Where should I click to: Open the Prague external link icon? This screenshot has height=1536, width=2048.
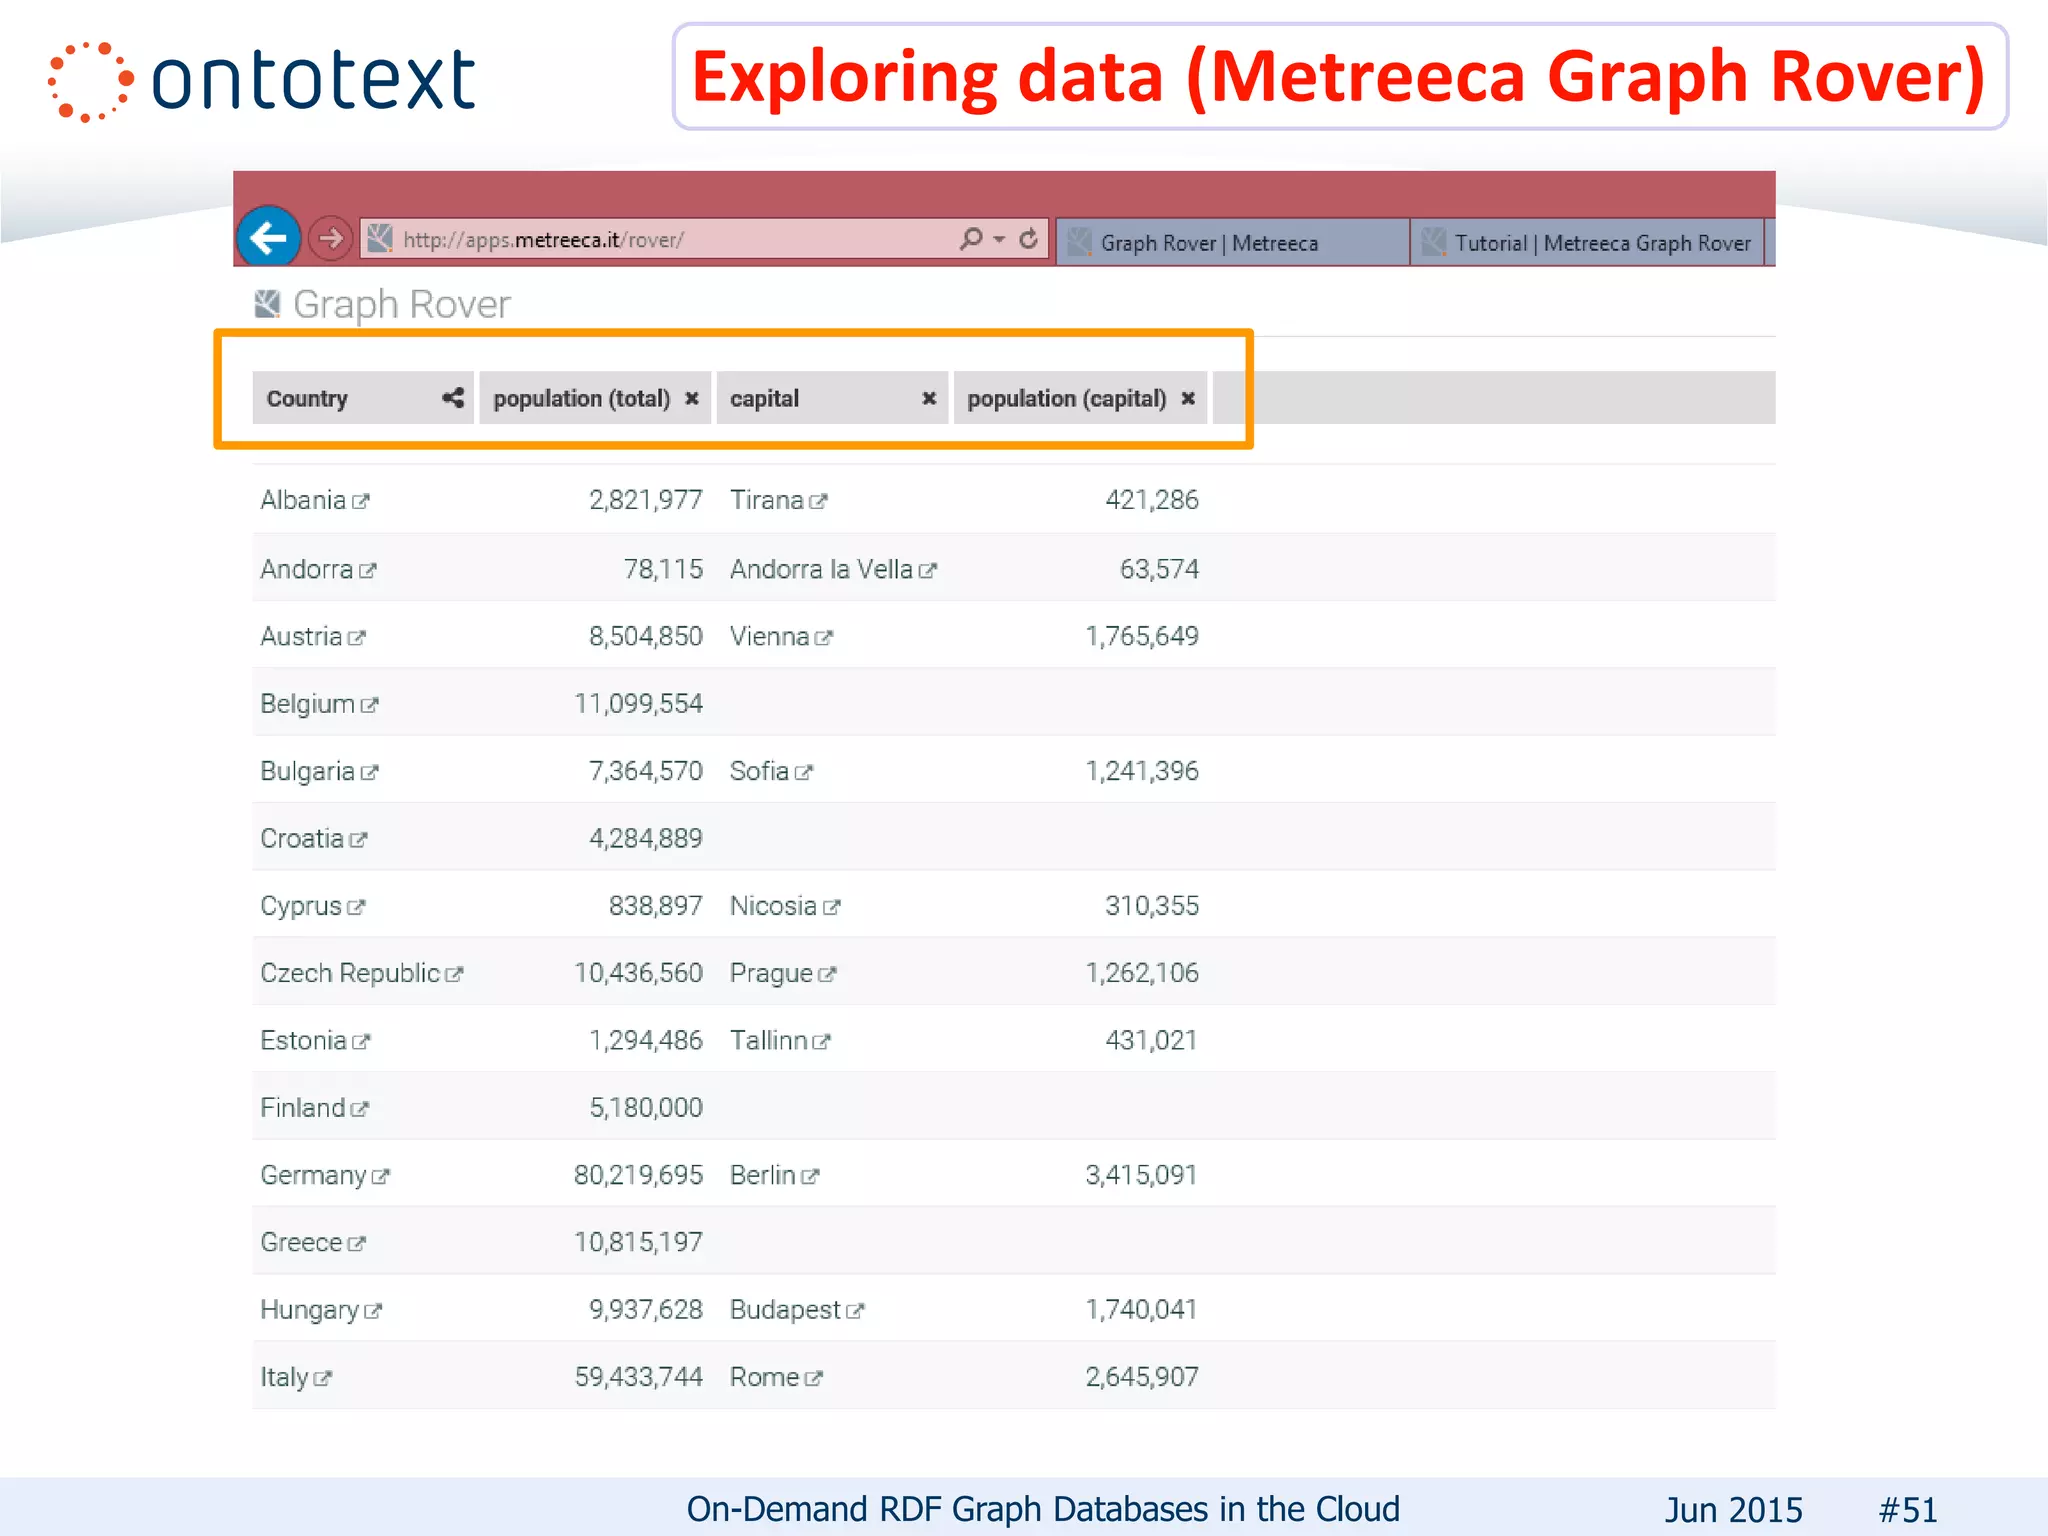827,975
